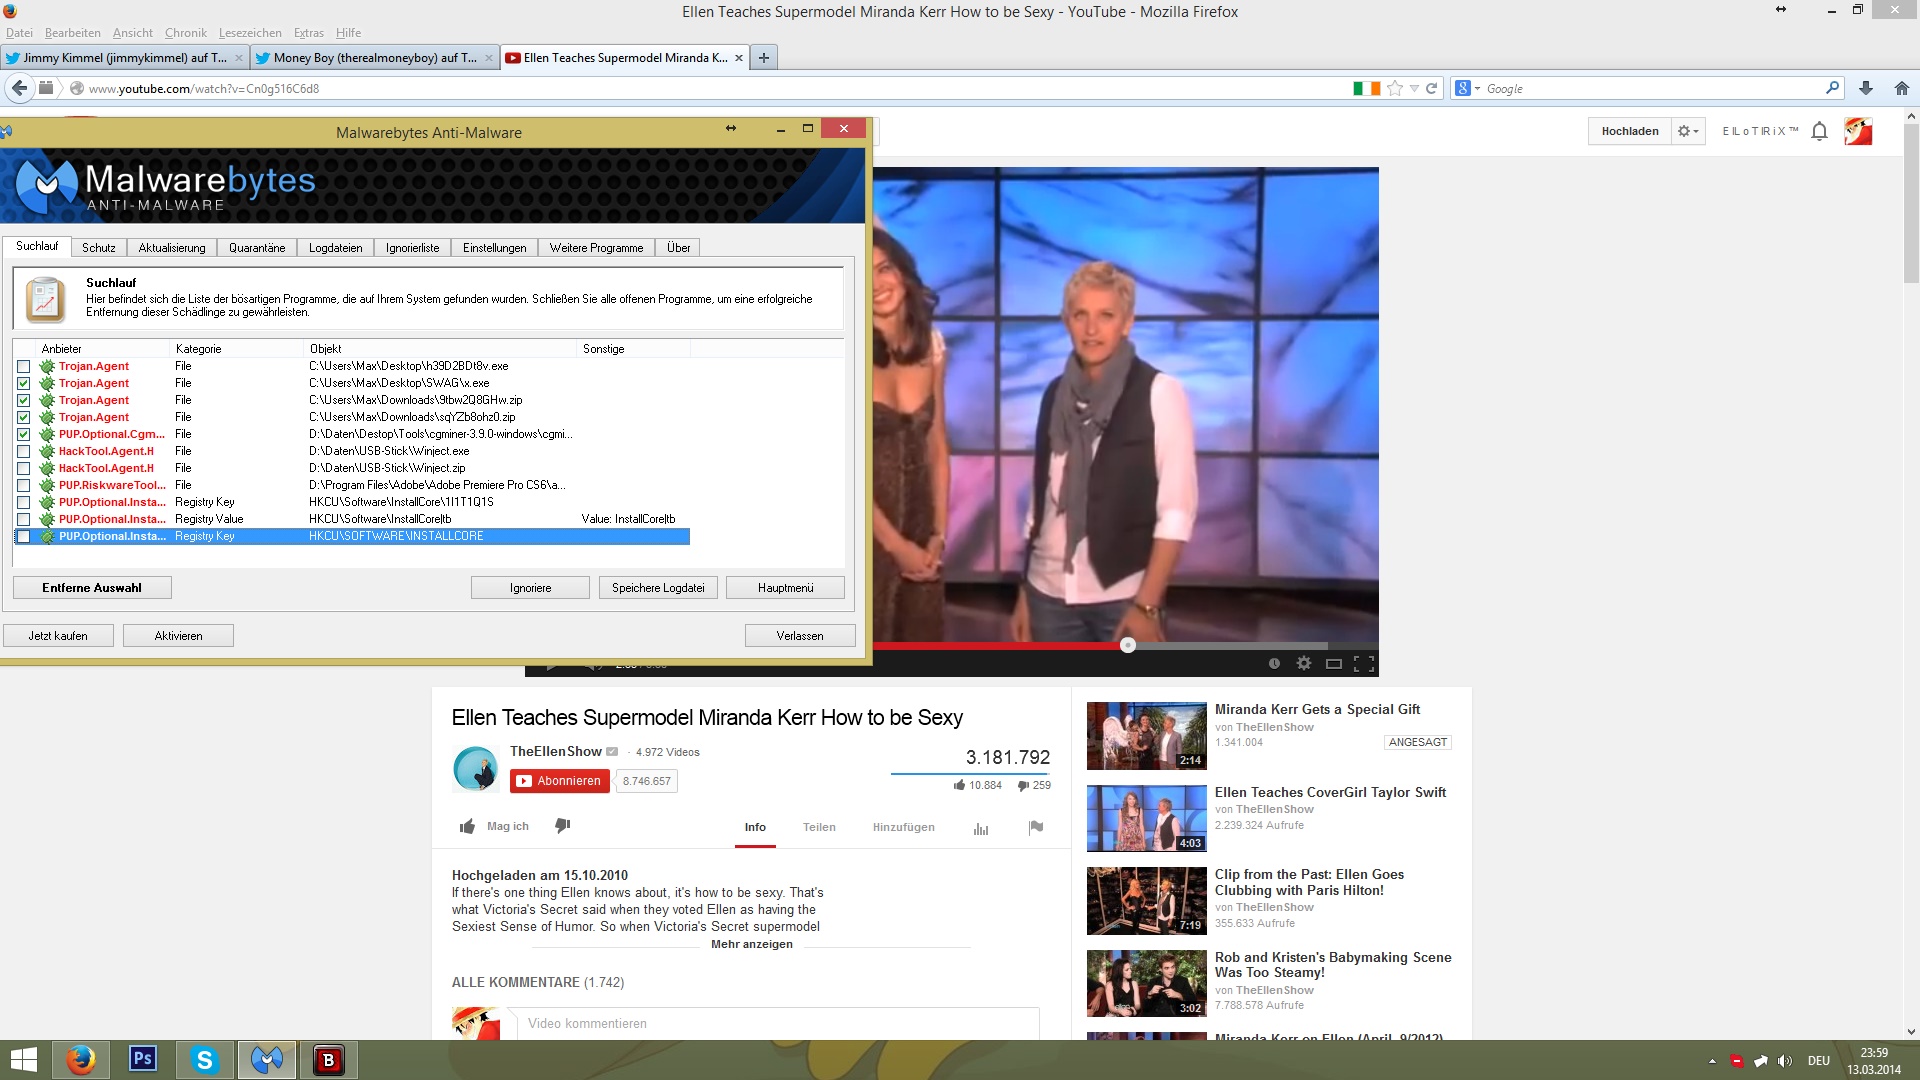Open YouTube video settings gear
This screenshot has width=1920, height=1080.
pyautogui.click(x=1303, y=663)
